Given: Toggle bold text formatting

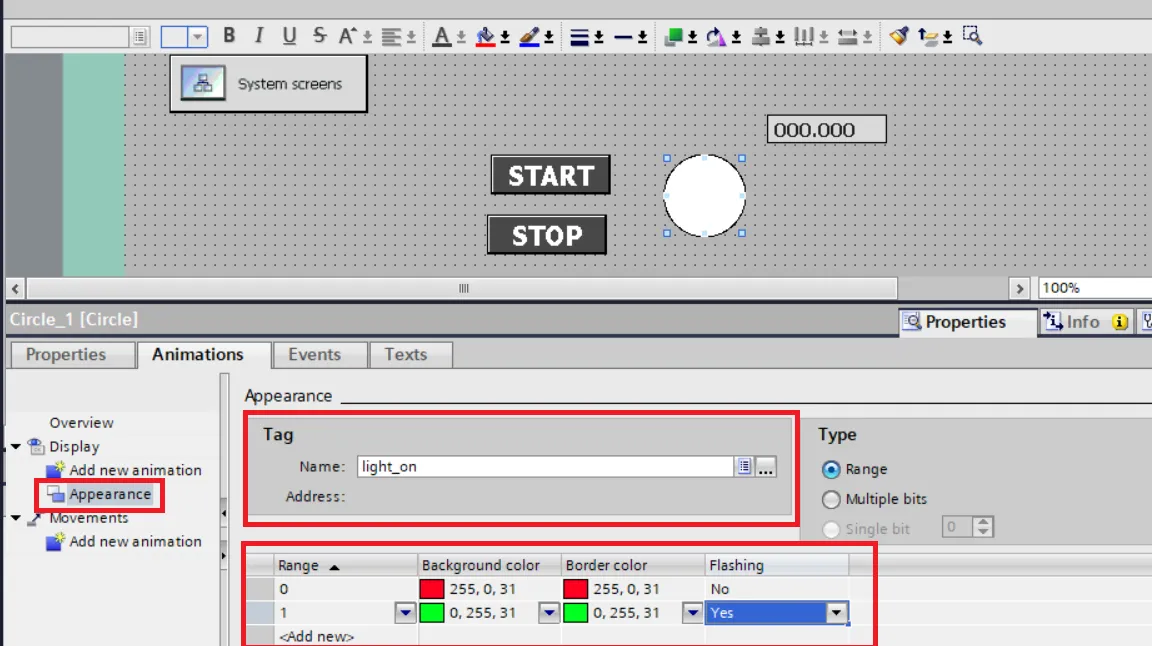Looking at the screenshot, I should [x=229, y=35].
